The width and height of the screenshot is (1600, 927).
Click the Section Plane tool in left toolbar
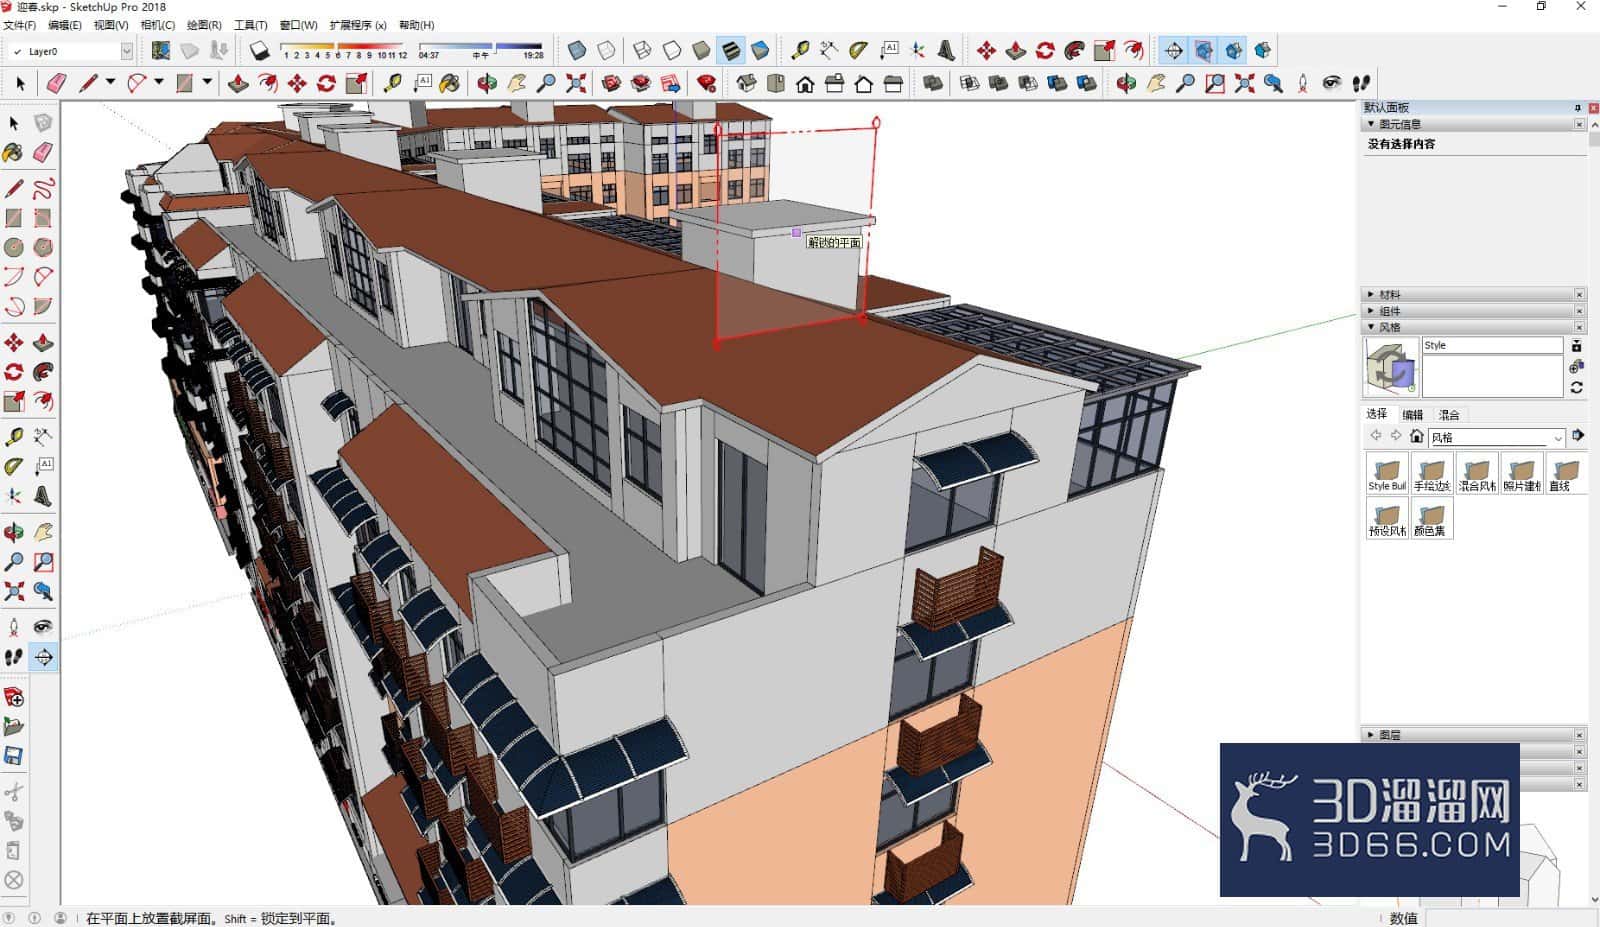[43, 657]
